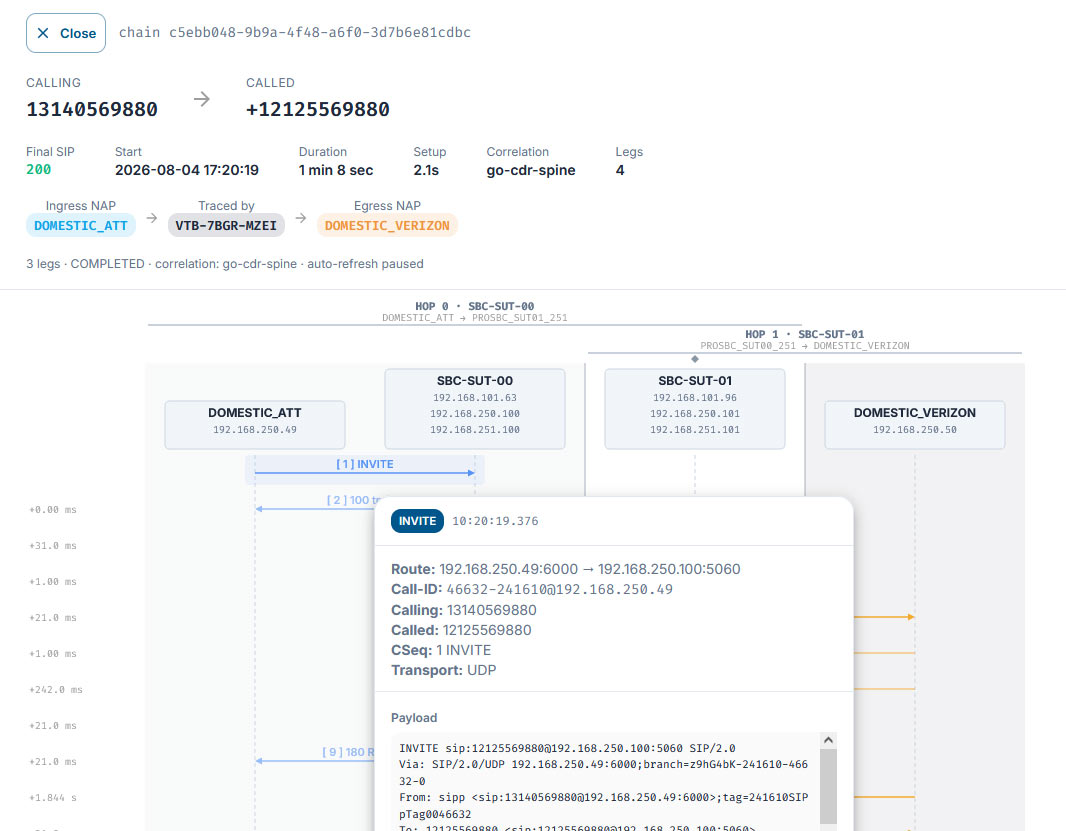This screenshot has width=1066, height=831.
Task: Select the SBC-SUT-01 node box
Action: (x=695, y=409)
